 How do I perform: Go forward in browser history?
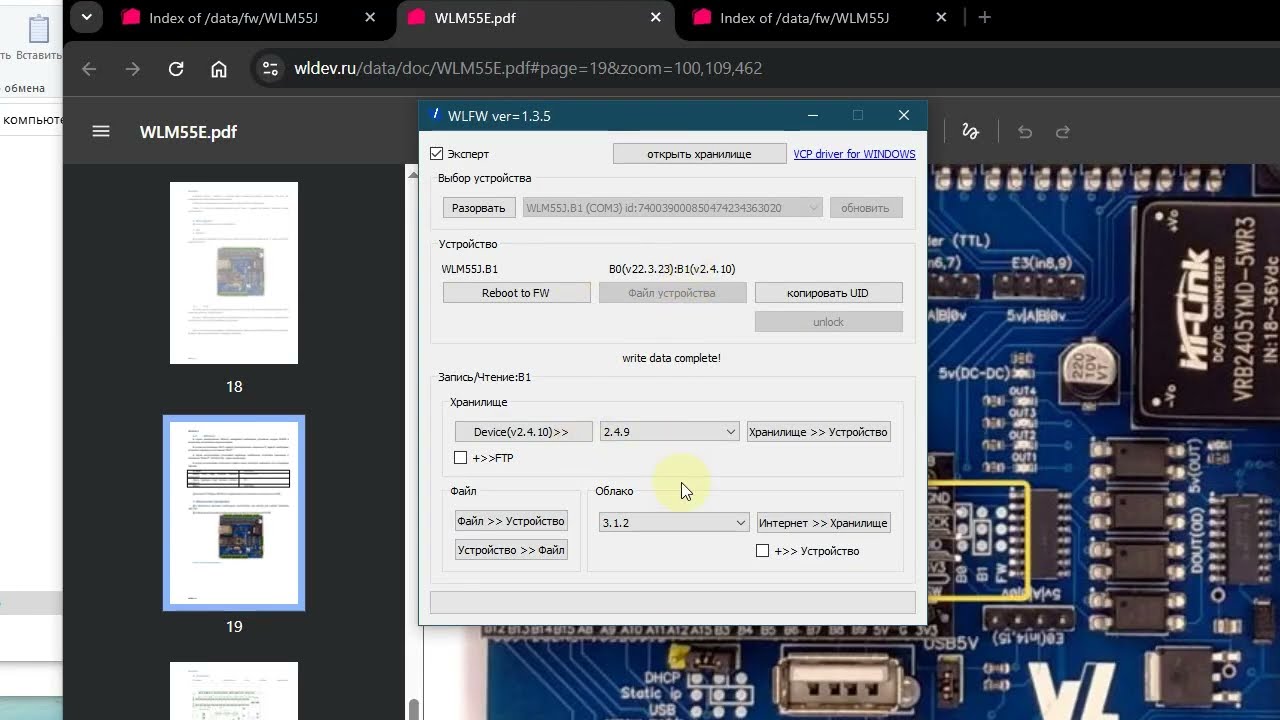[132, 69]
